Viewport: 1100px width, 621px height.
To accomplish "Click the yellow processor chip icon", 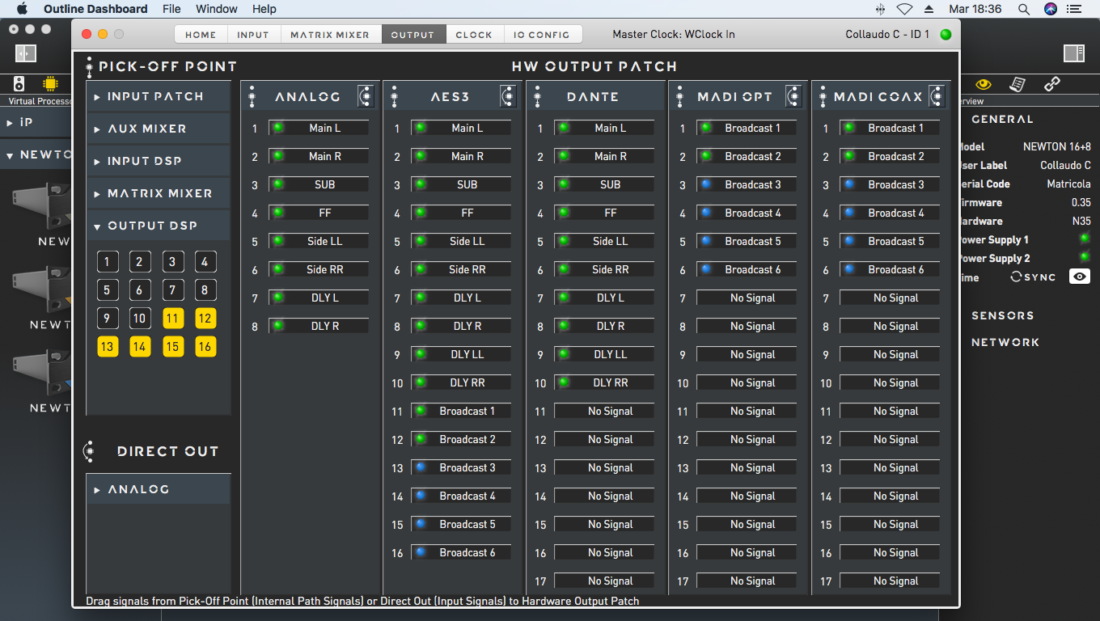I will click(50, 84).
